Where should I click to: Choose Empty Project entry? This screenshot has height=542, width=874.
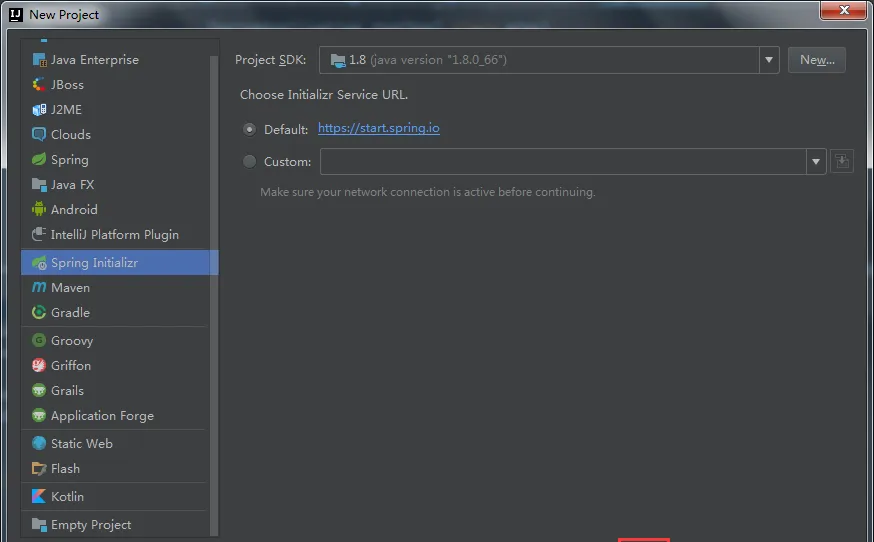(x=115, y=525)
